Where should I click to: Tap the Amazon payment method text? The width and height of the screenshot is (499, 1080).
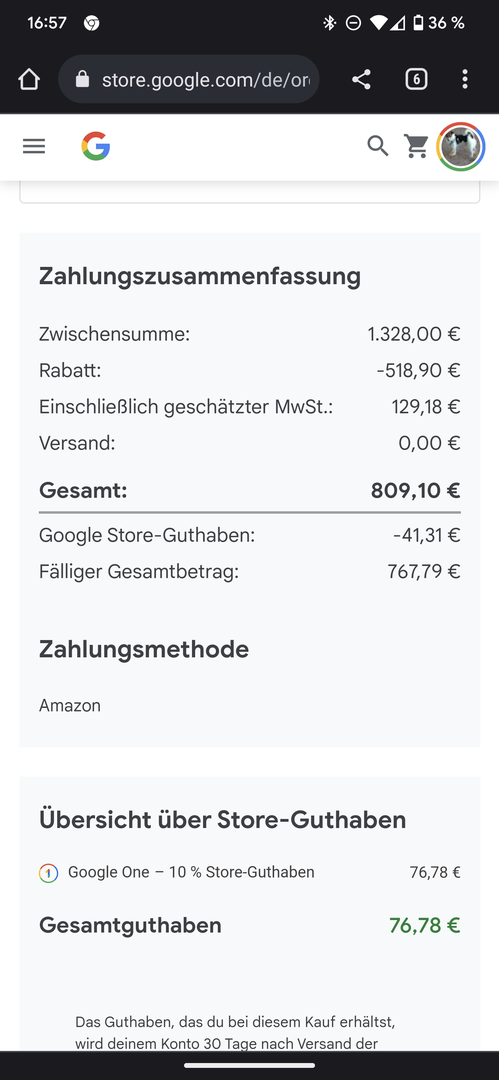coord(70,705)
